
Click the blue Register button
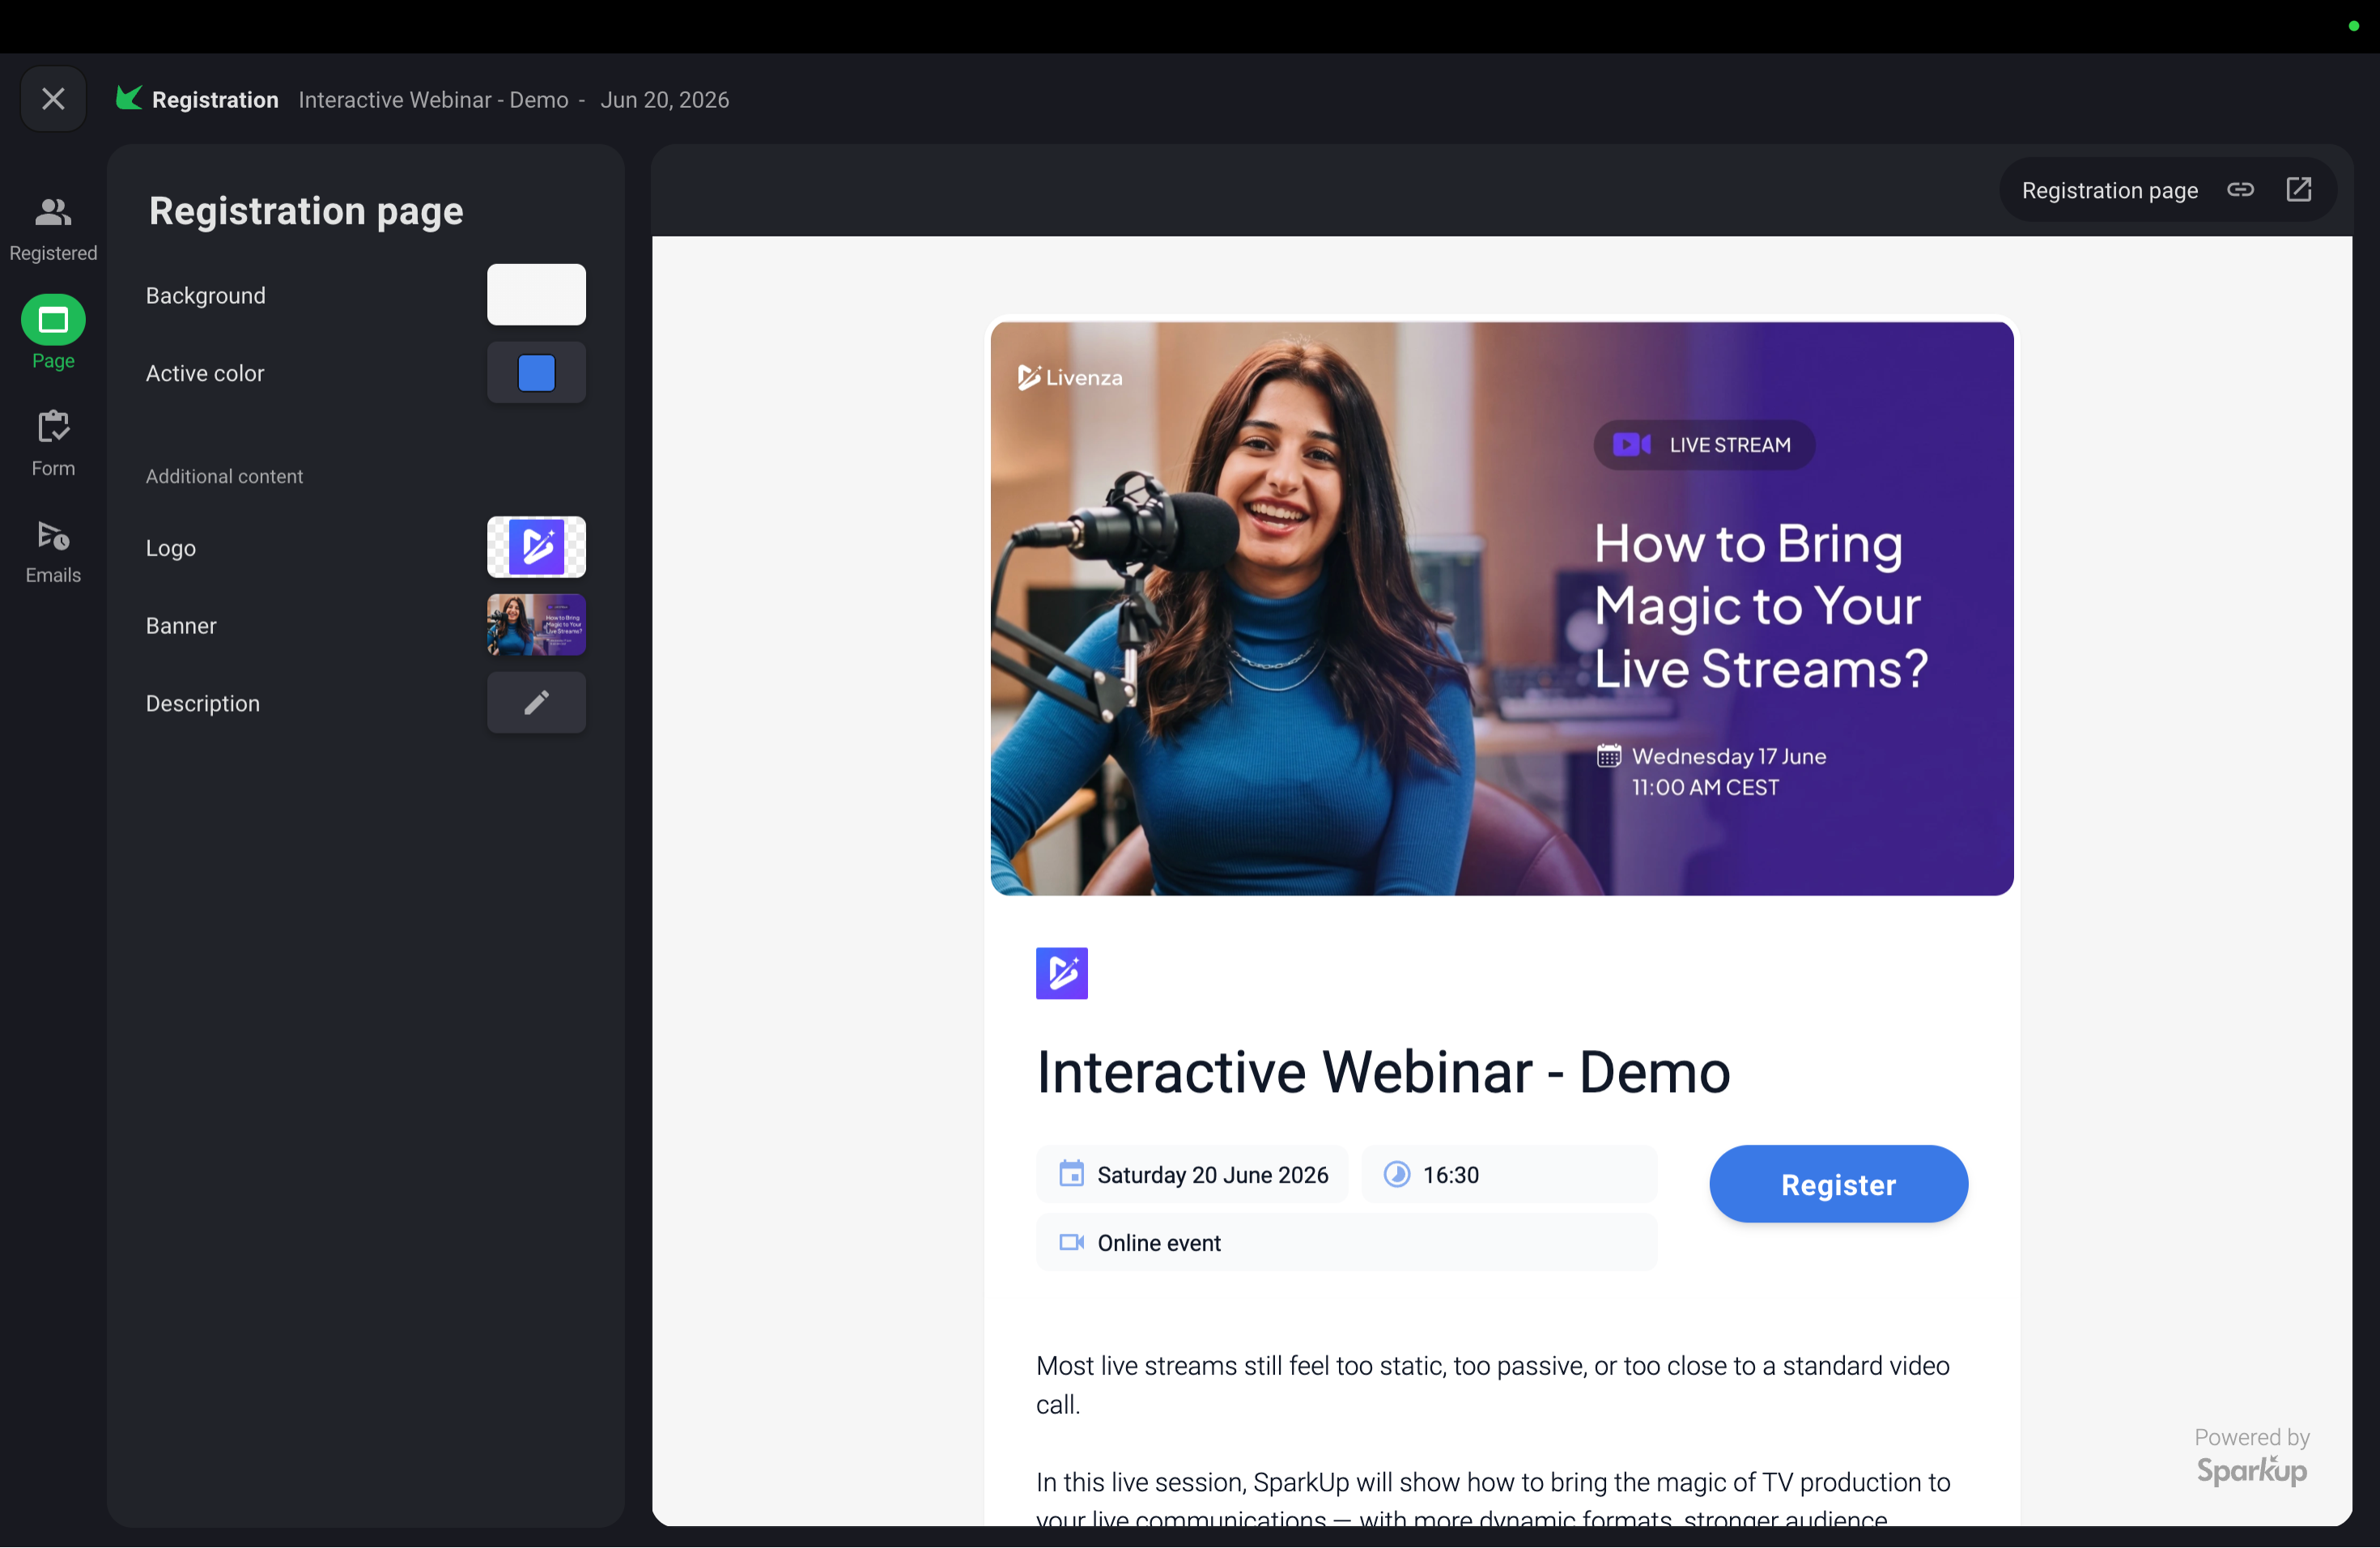coord(1838,1184)
